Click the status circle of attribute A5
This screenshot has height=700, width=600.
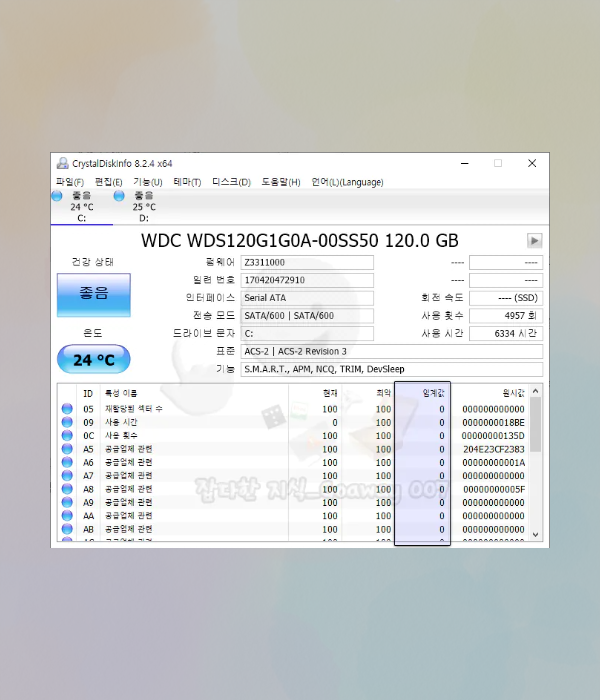point(67,449)
